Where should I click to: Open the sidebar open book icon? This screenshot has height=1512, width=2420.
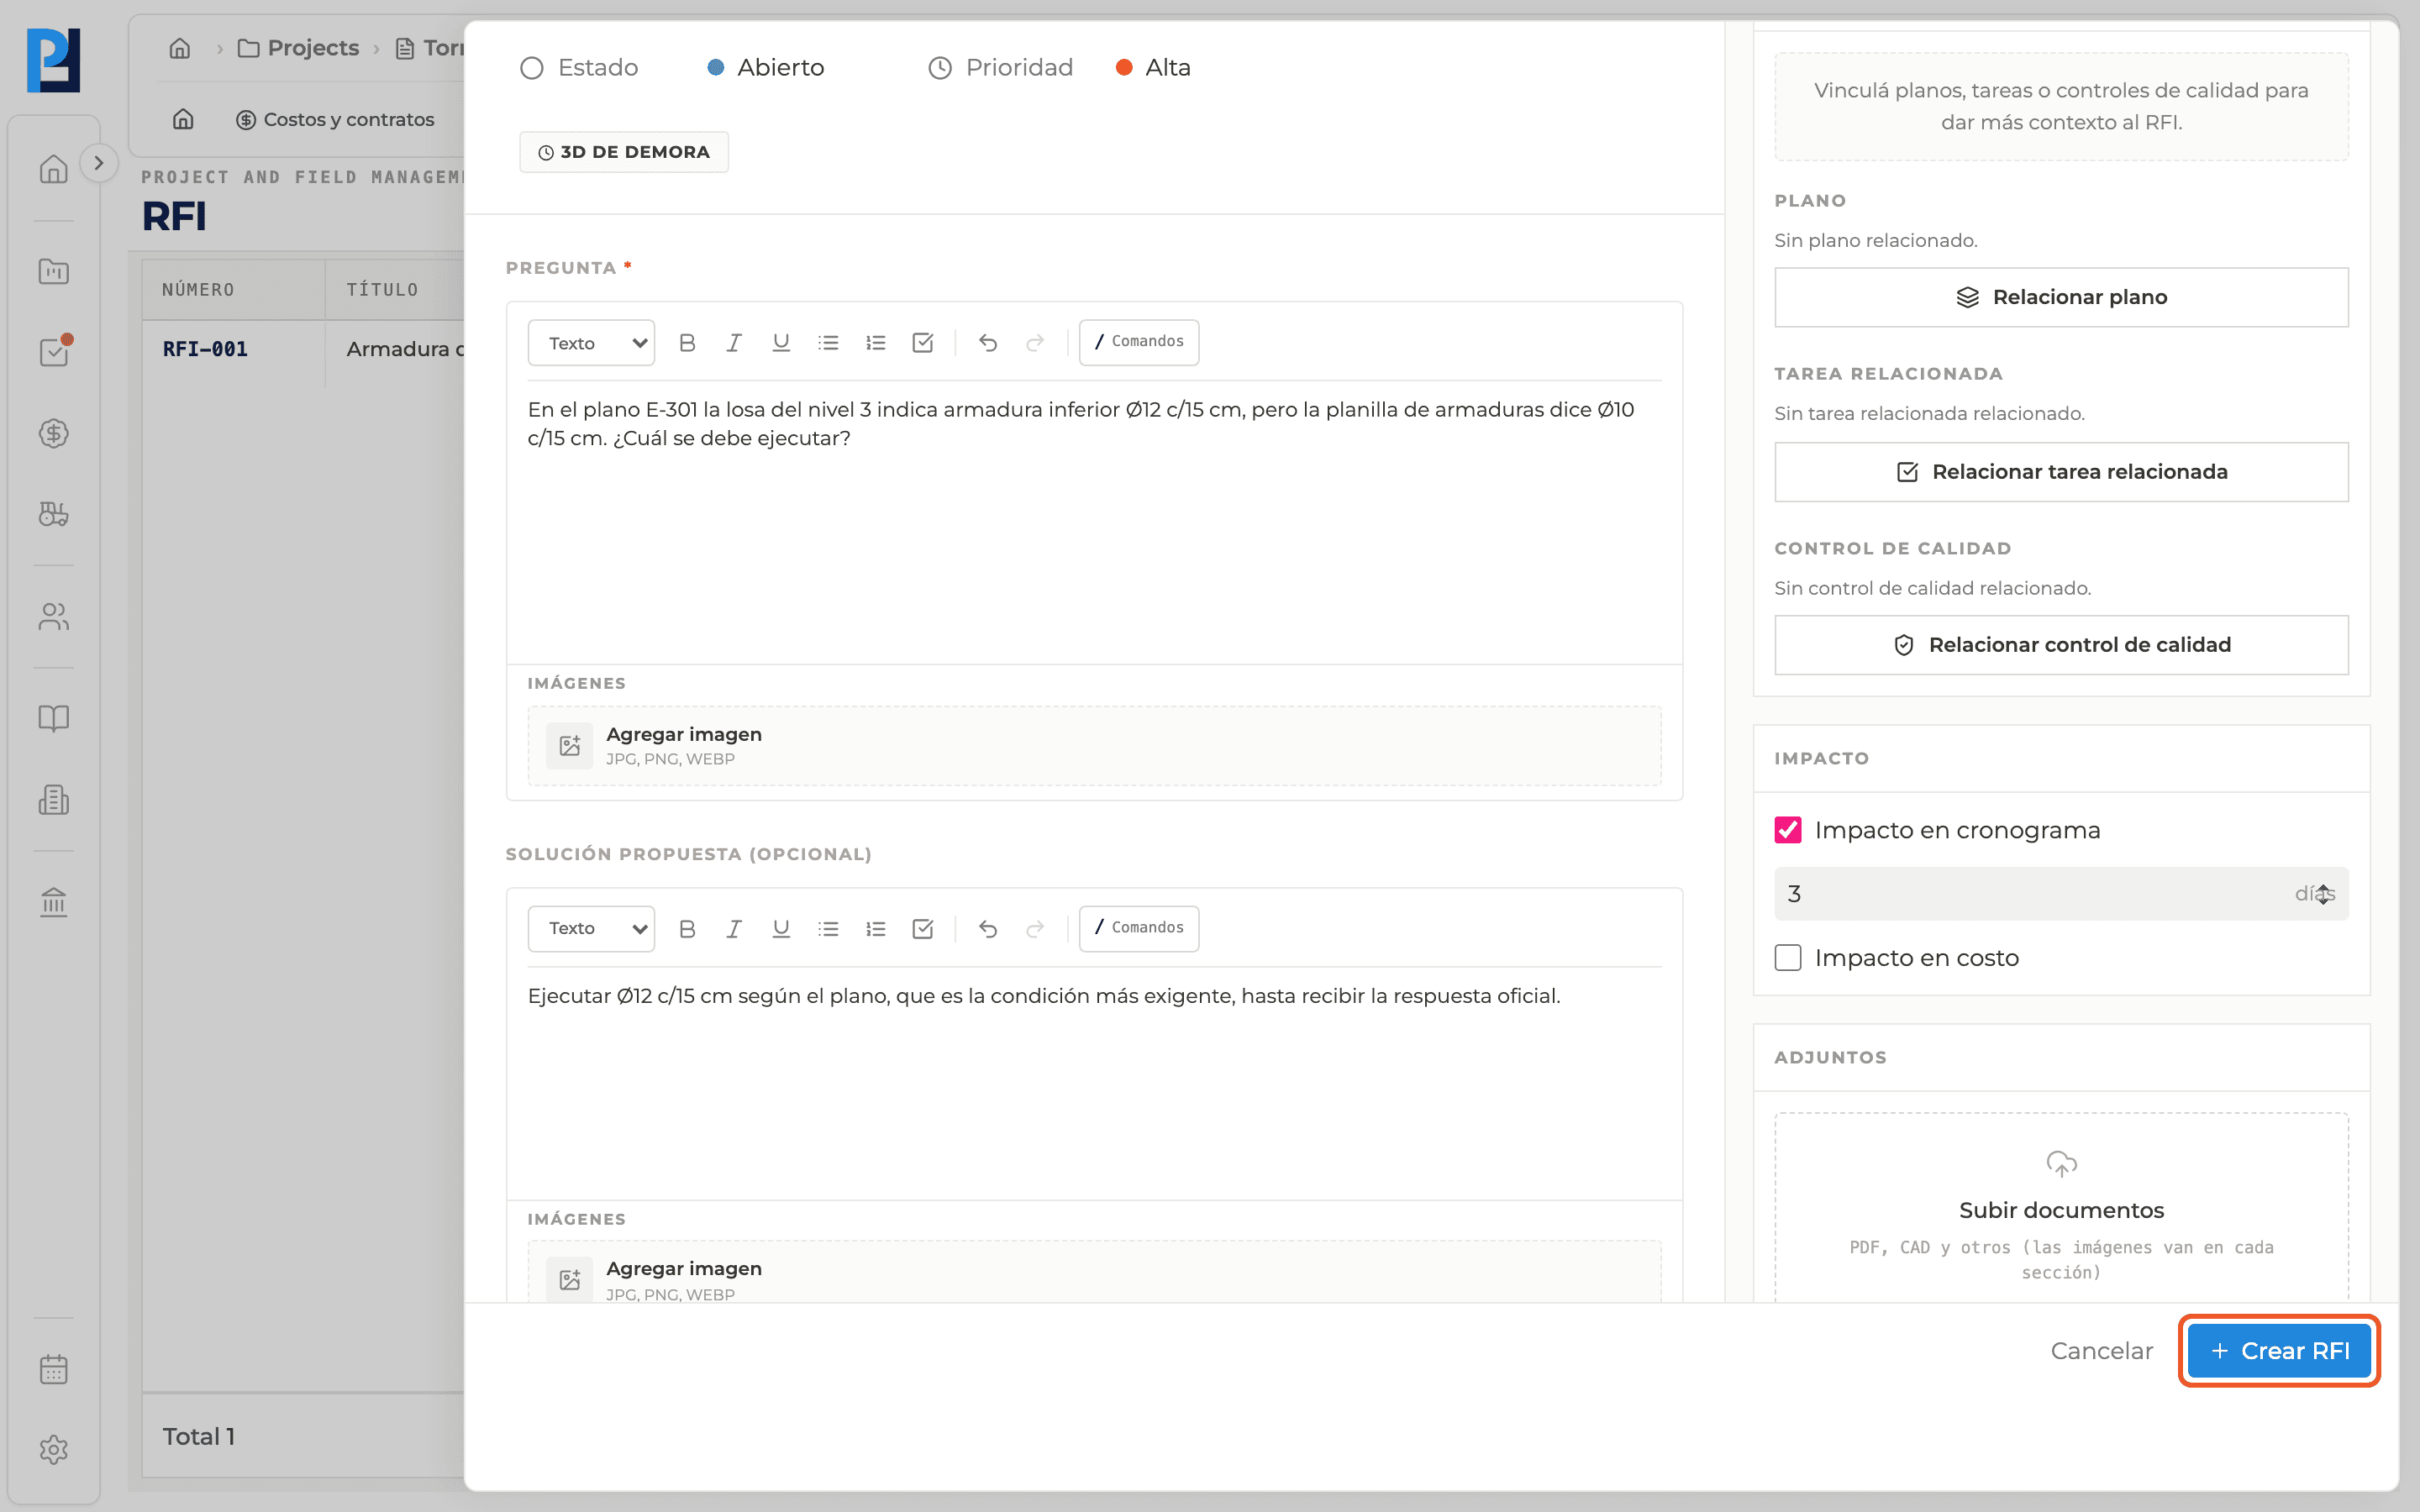coord(54,718)
